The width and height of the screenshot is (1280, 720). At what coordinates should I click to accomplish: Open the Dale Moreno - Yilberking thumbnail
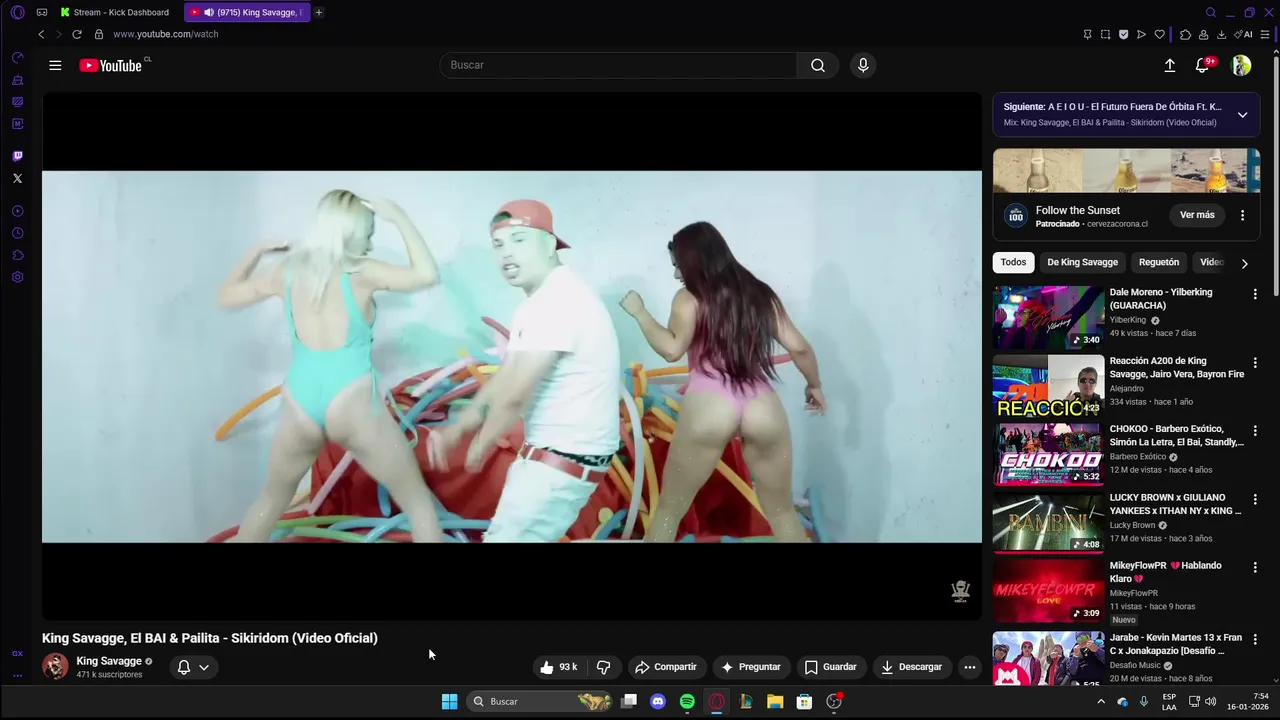(1048, 317)
